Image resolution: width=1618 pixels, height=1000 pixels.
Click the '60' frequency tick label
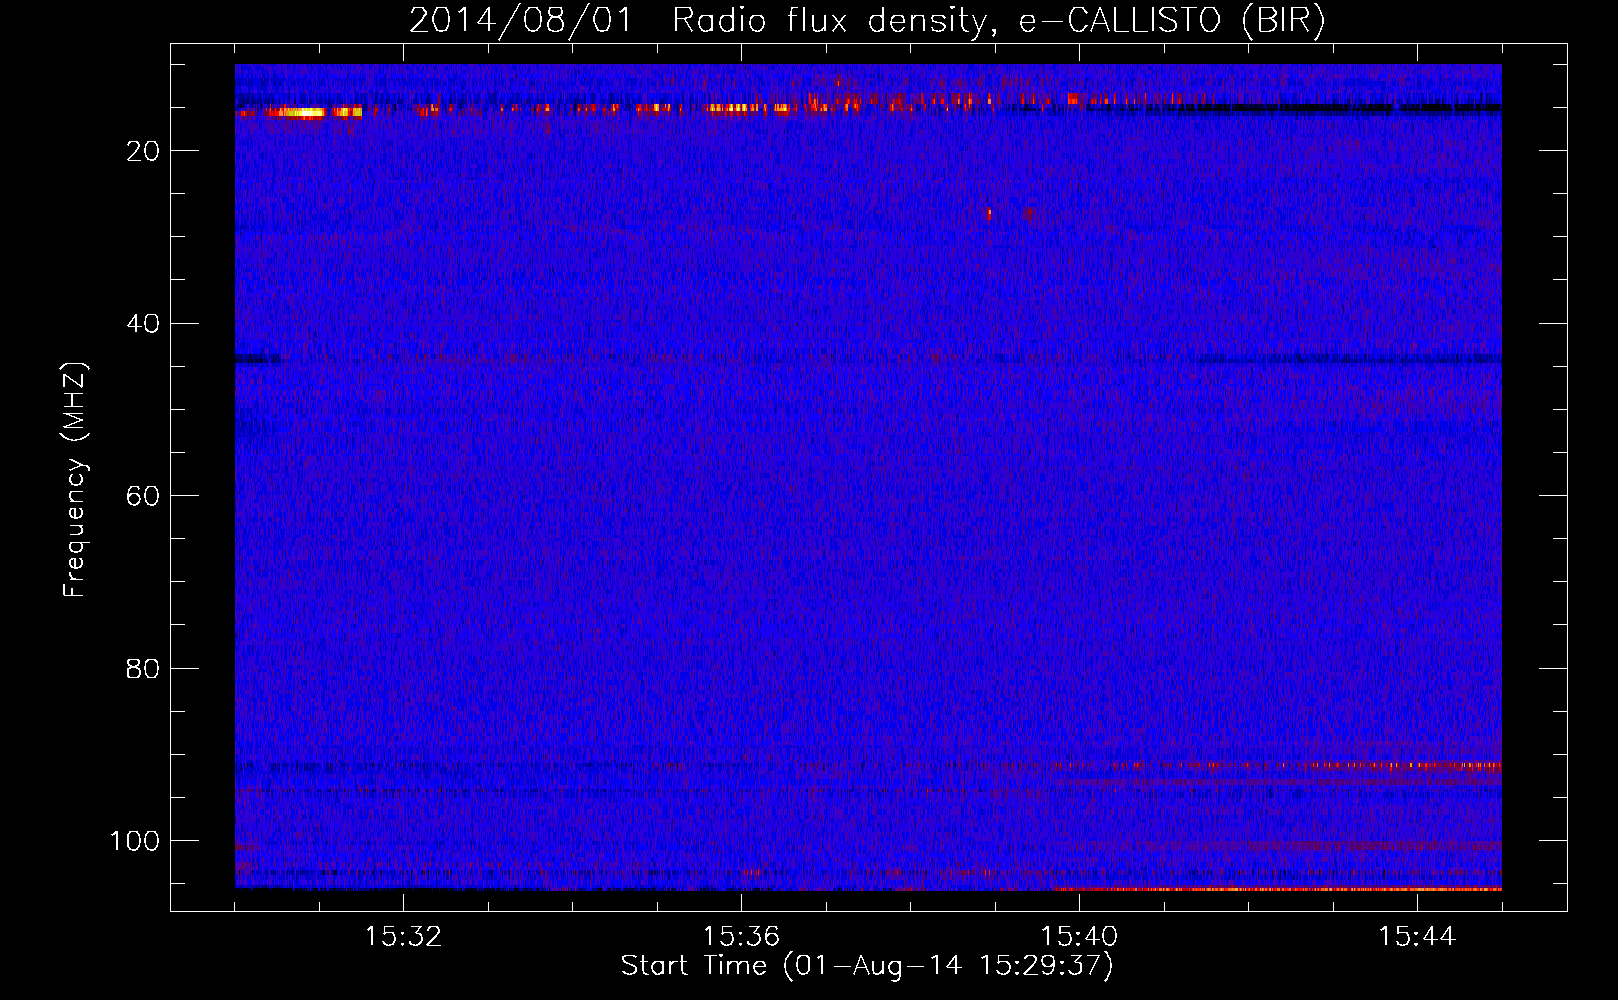[144, 496]
